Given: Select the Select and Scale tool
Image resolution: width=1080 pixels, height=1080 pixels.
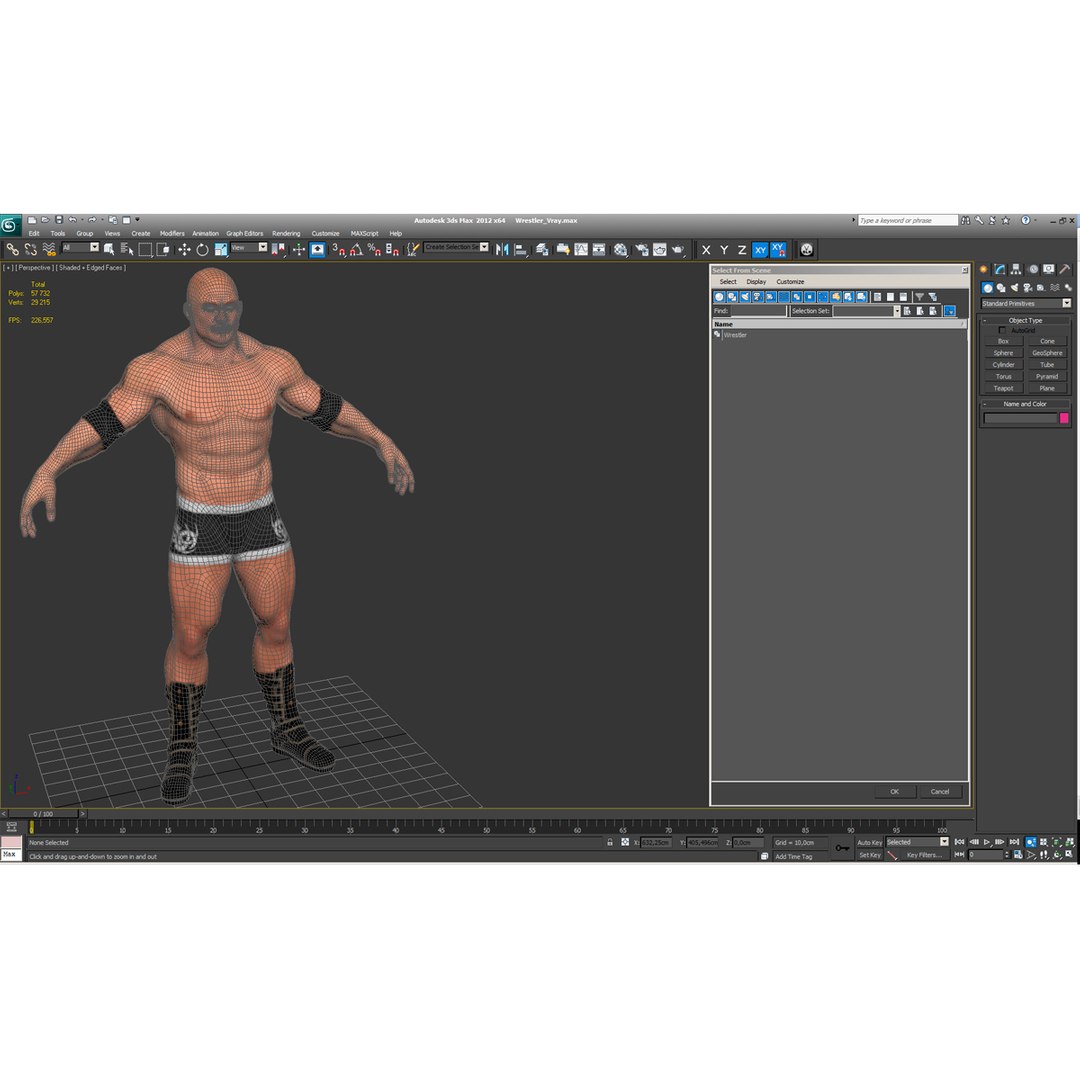Looking at the screenshot, I should point(220,249).
